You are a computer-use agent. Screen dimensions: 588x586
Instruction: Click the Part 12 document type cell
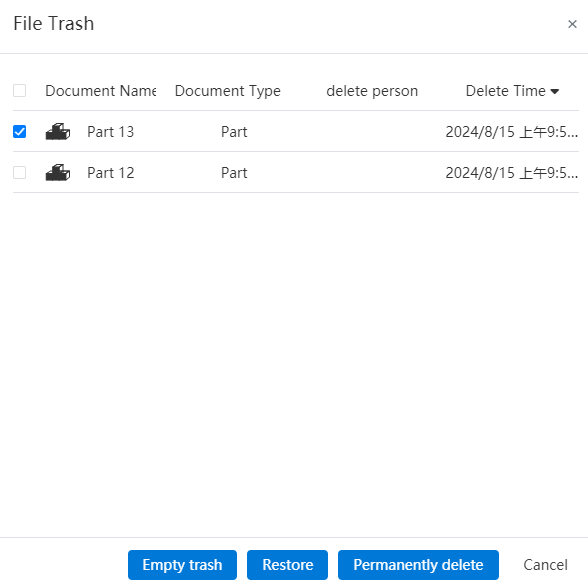coord(234,172)
